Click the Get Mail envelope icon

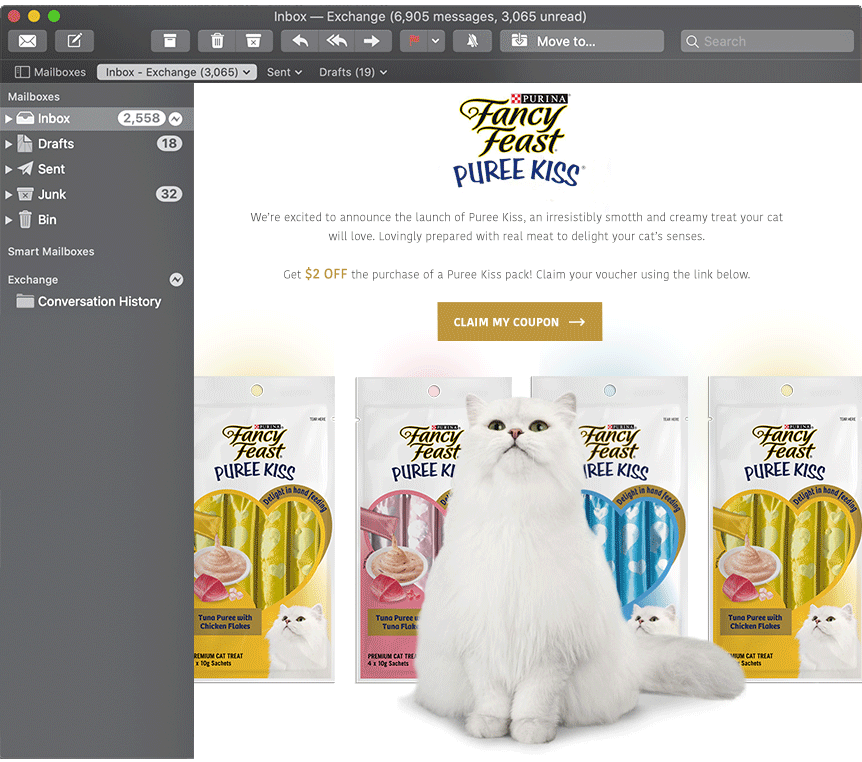[x=27, y=41]
